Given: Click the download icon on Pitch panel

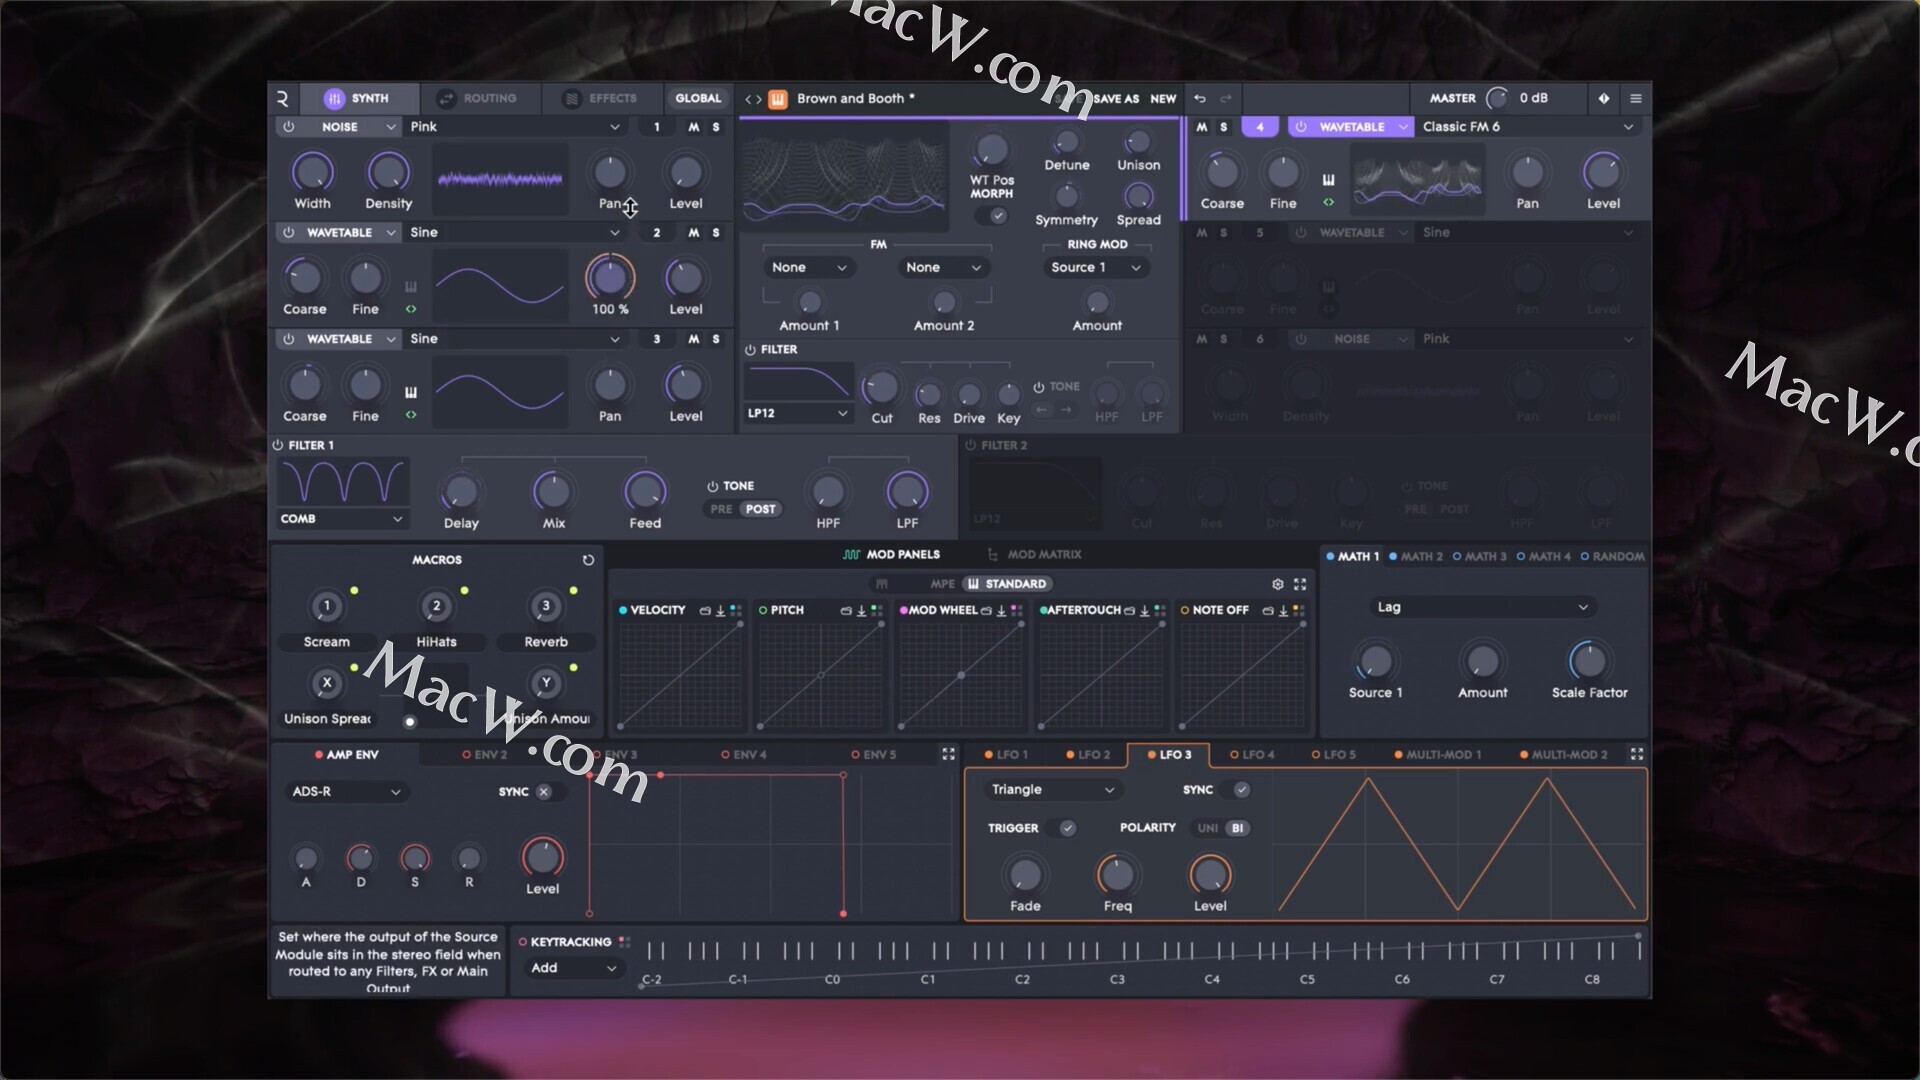Looking at the screenshot, I should pos(861,610).
